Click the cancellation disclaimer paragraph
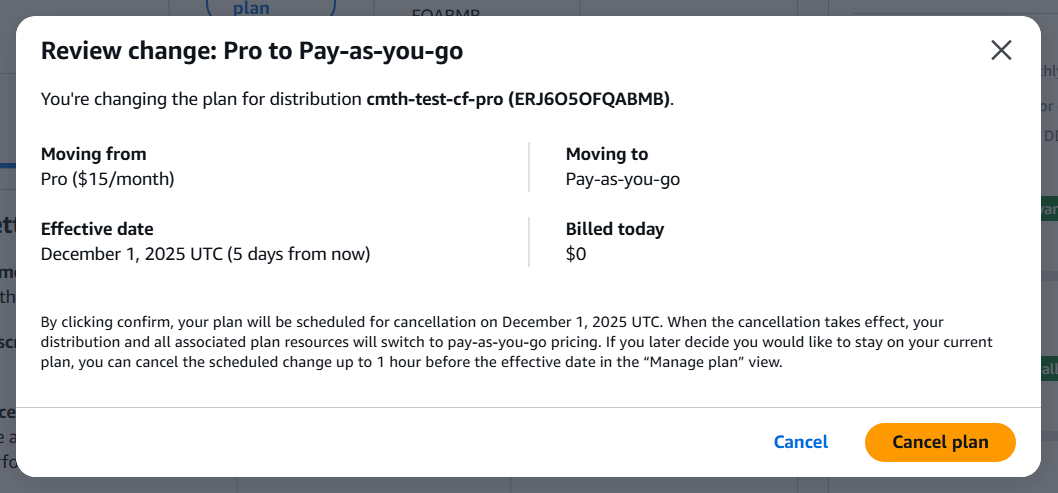 pyautogui.click(x=516, y=342)
